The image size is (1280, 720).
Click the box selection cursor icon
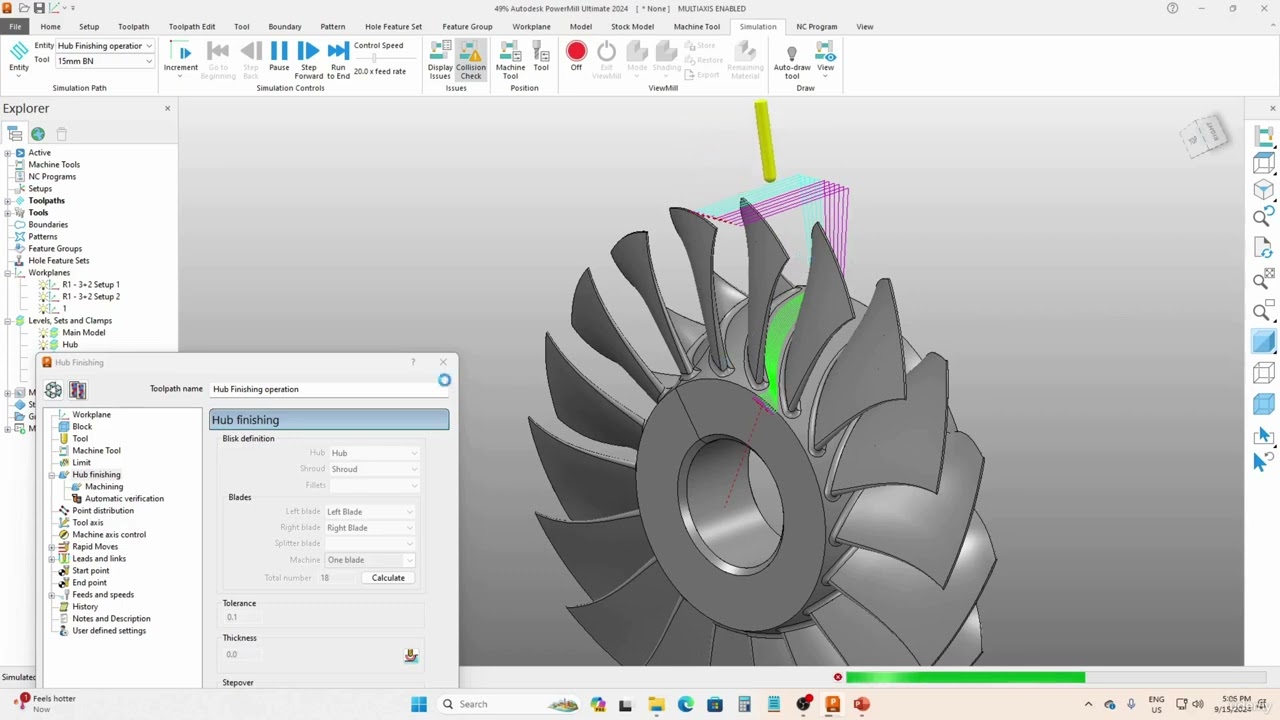[x=1264, y=435]
